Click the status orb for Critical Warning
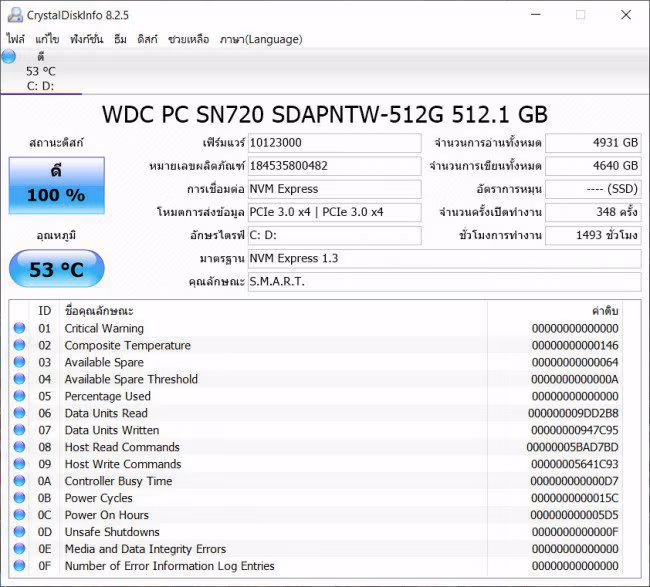 (19, 328)
